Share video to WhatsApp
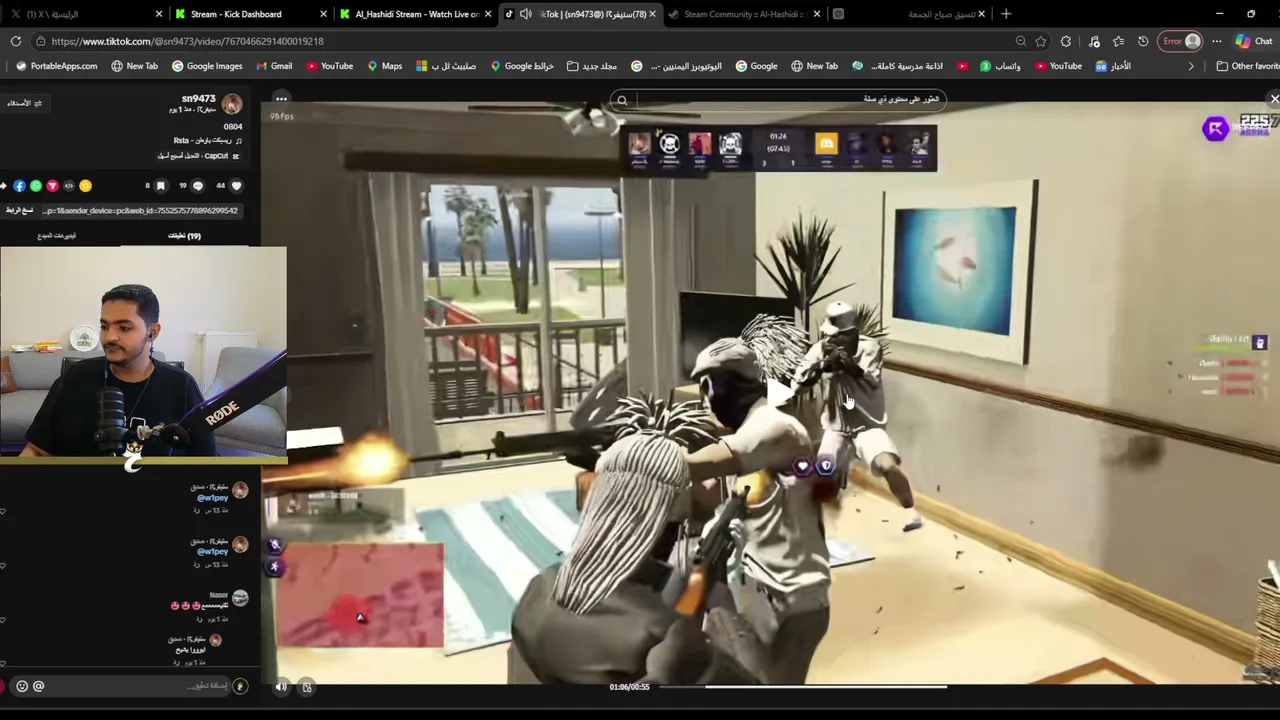 point(36,186)
